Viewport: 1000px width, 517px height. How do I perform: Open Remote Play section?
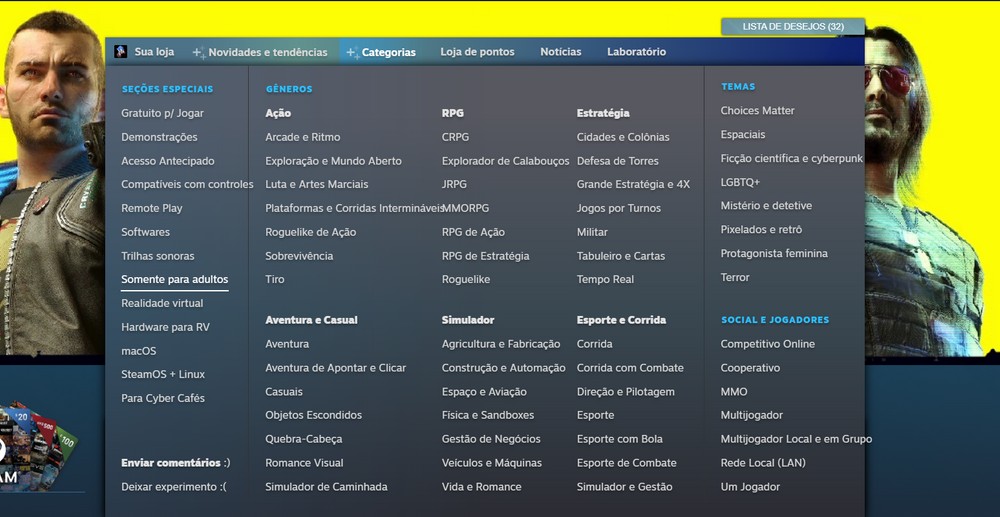[x=152, y=208]
